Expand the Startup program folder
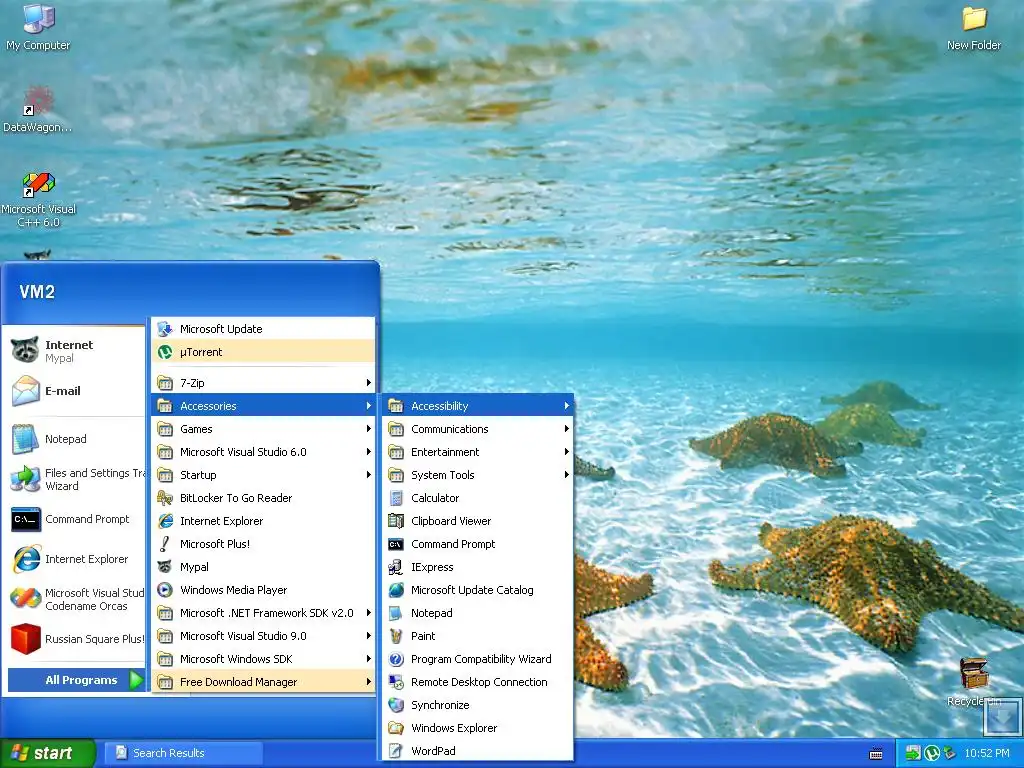Viewport: 1024px width, 768px height. click(x=263, y=475)
